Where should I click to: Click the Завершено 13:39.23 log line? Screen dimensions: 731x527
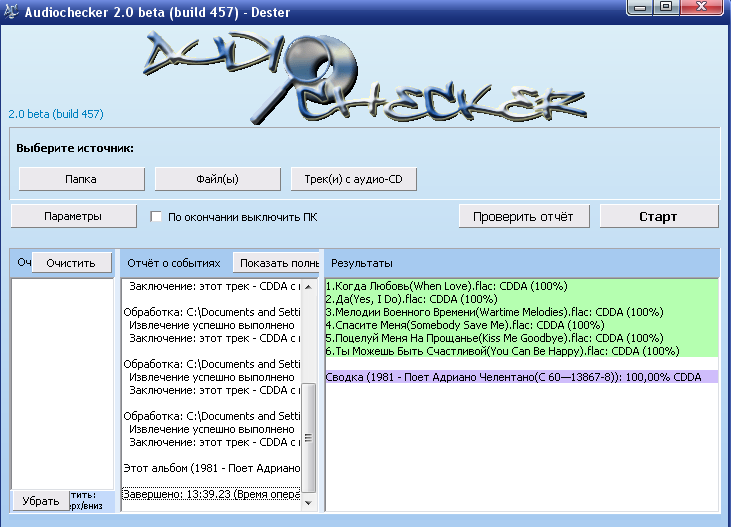tap(211, 493)
